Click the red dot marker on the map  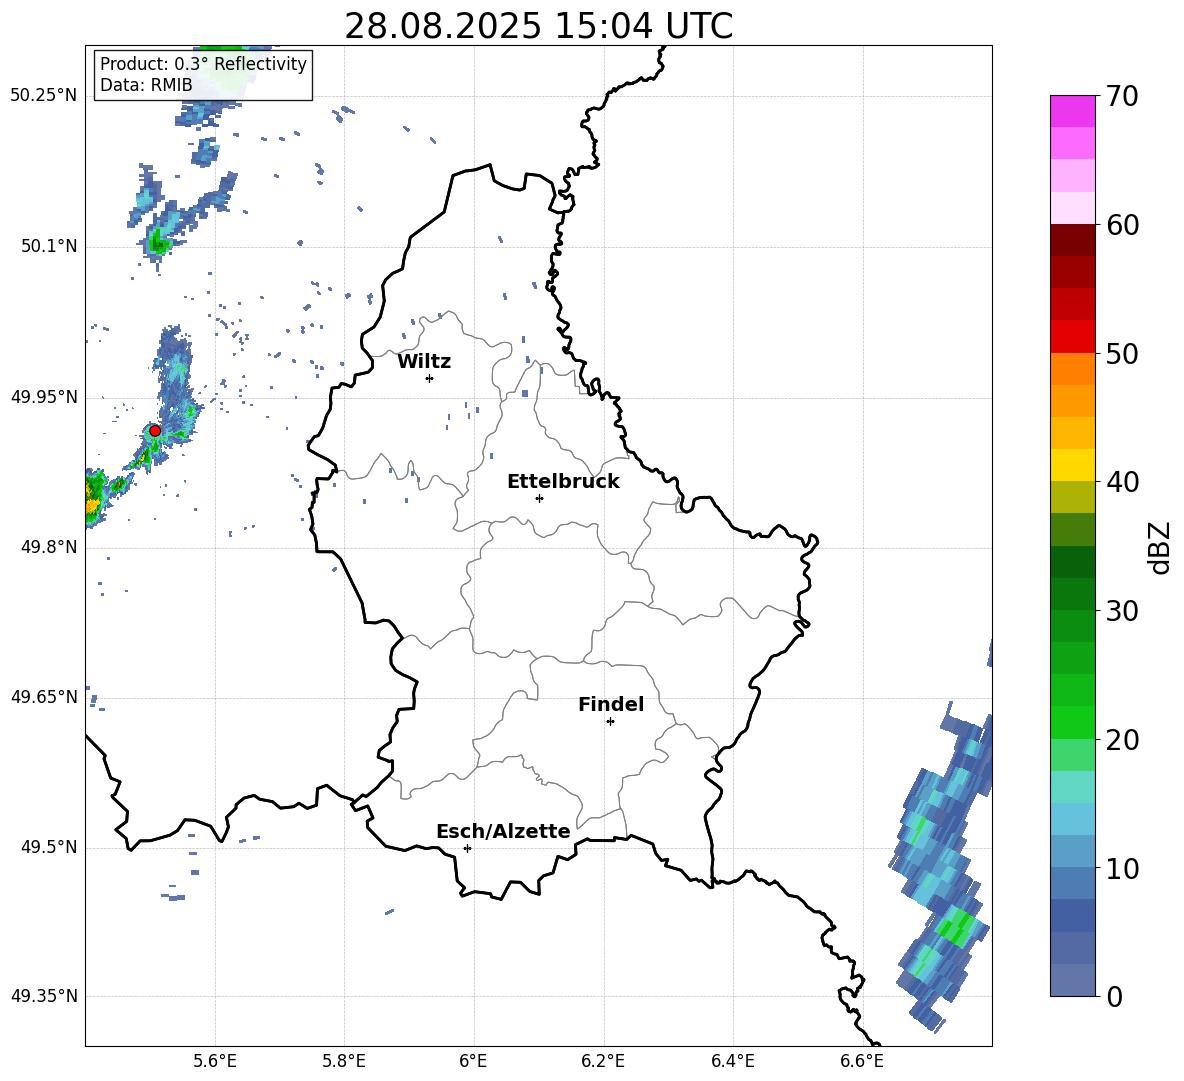(x=155, y=430)
